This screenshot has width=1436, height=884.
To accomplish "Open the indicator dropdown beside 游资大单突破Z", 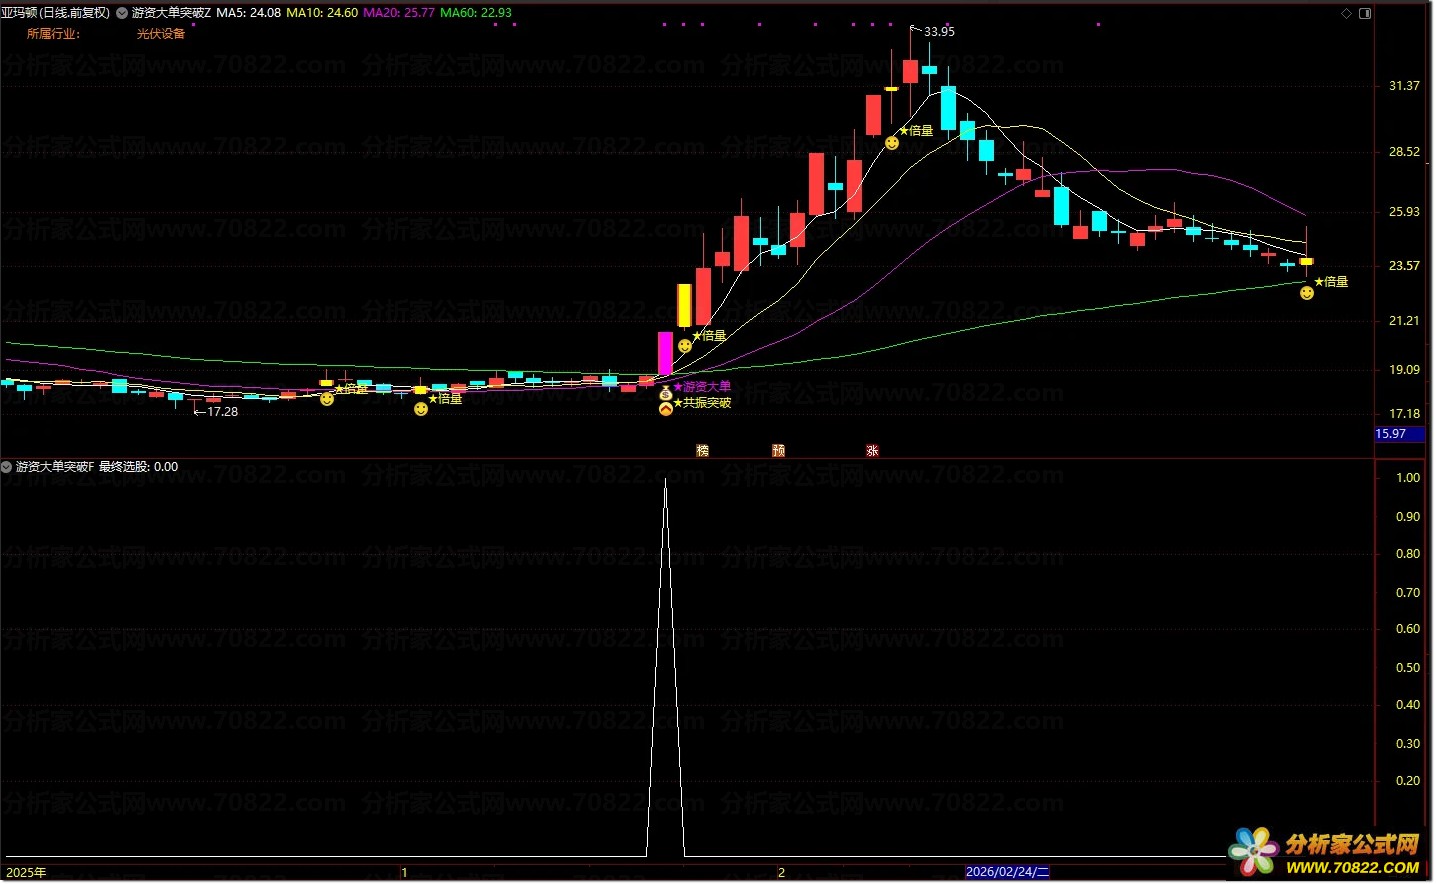I will (122, 14).
